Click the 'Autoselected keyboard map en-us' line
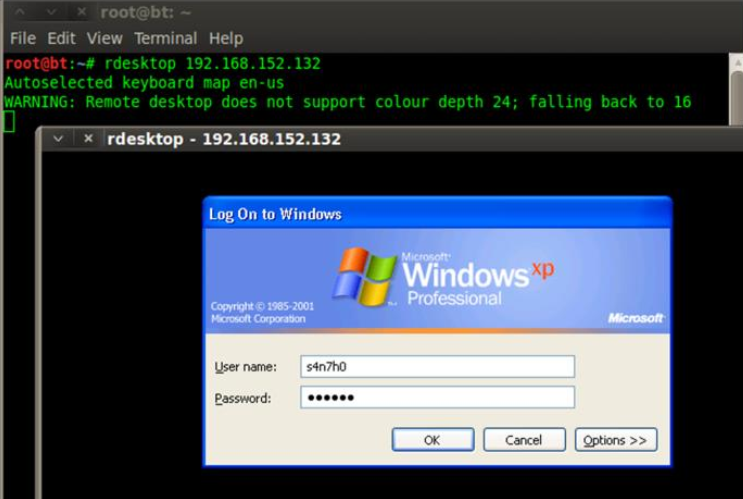Screen dimensions: 743x499 click(x=144, y=83)
